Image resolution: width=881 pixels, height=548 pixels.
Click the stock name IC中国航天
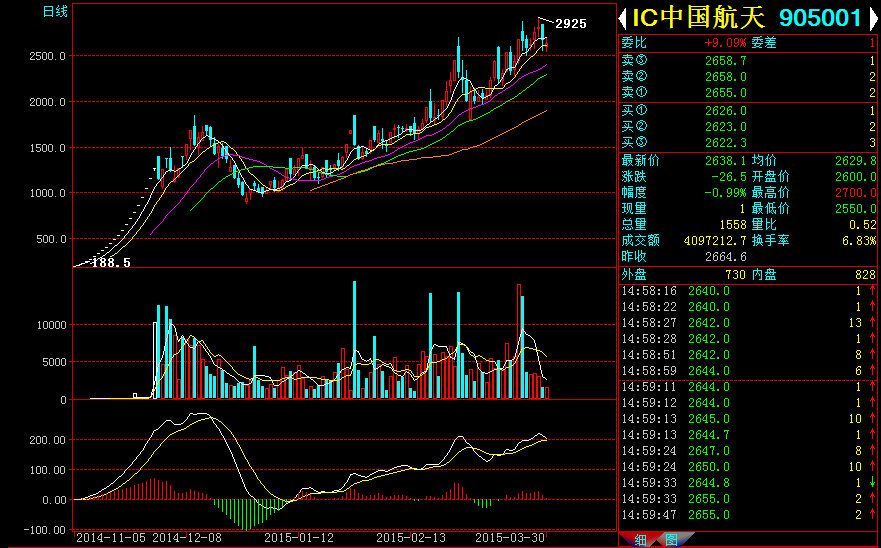coord(698,18)
